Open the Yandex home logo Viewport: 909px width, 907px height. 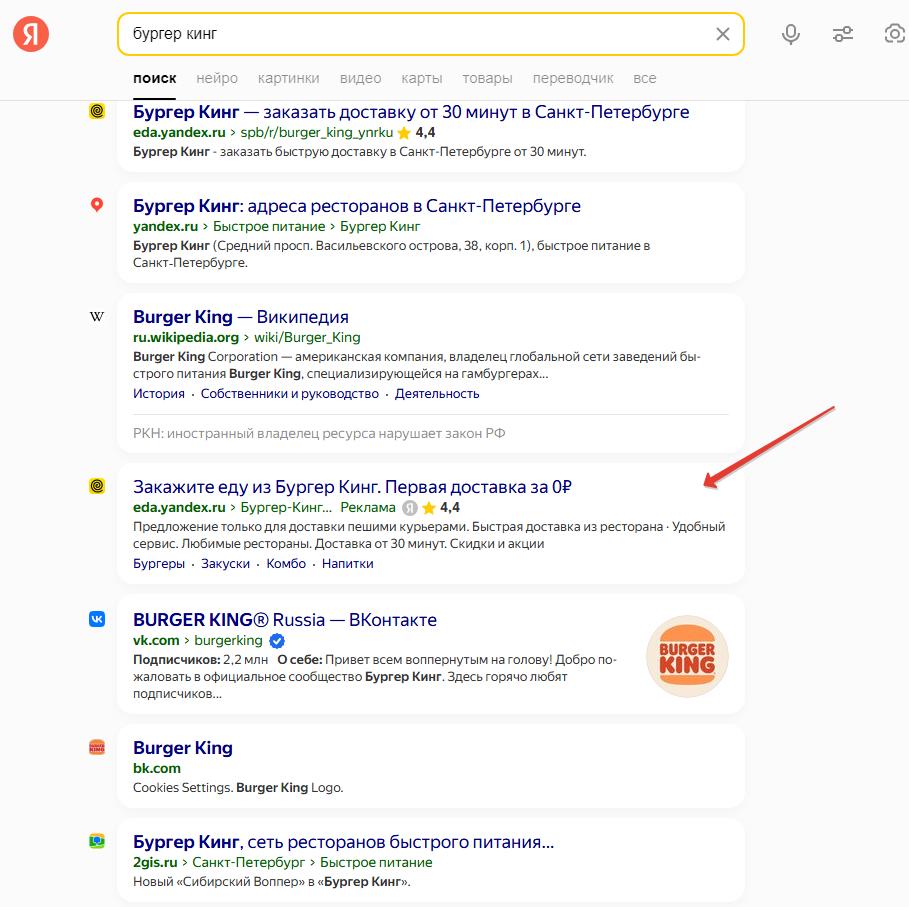[31, 34]
